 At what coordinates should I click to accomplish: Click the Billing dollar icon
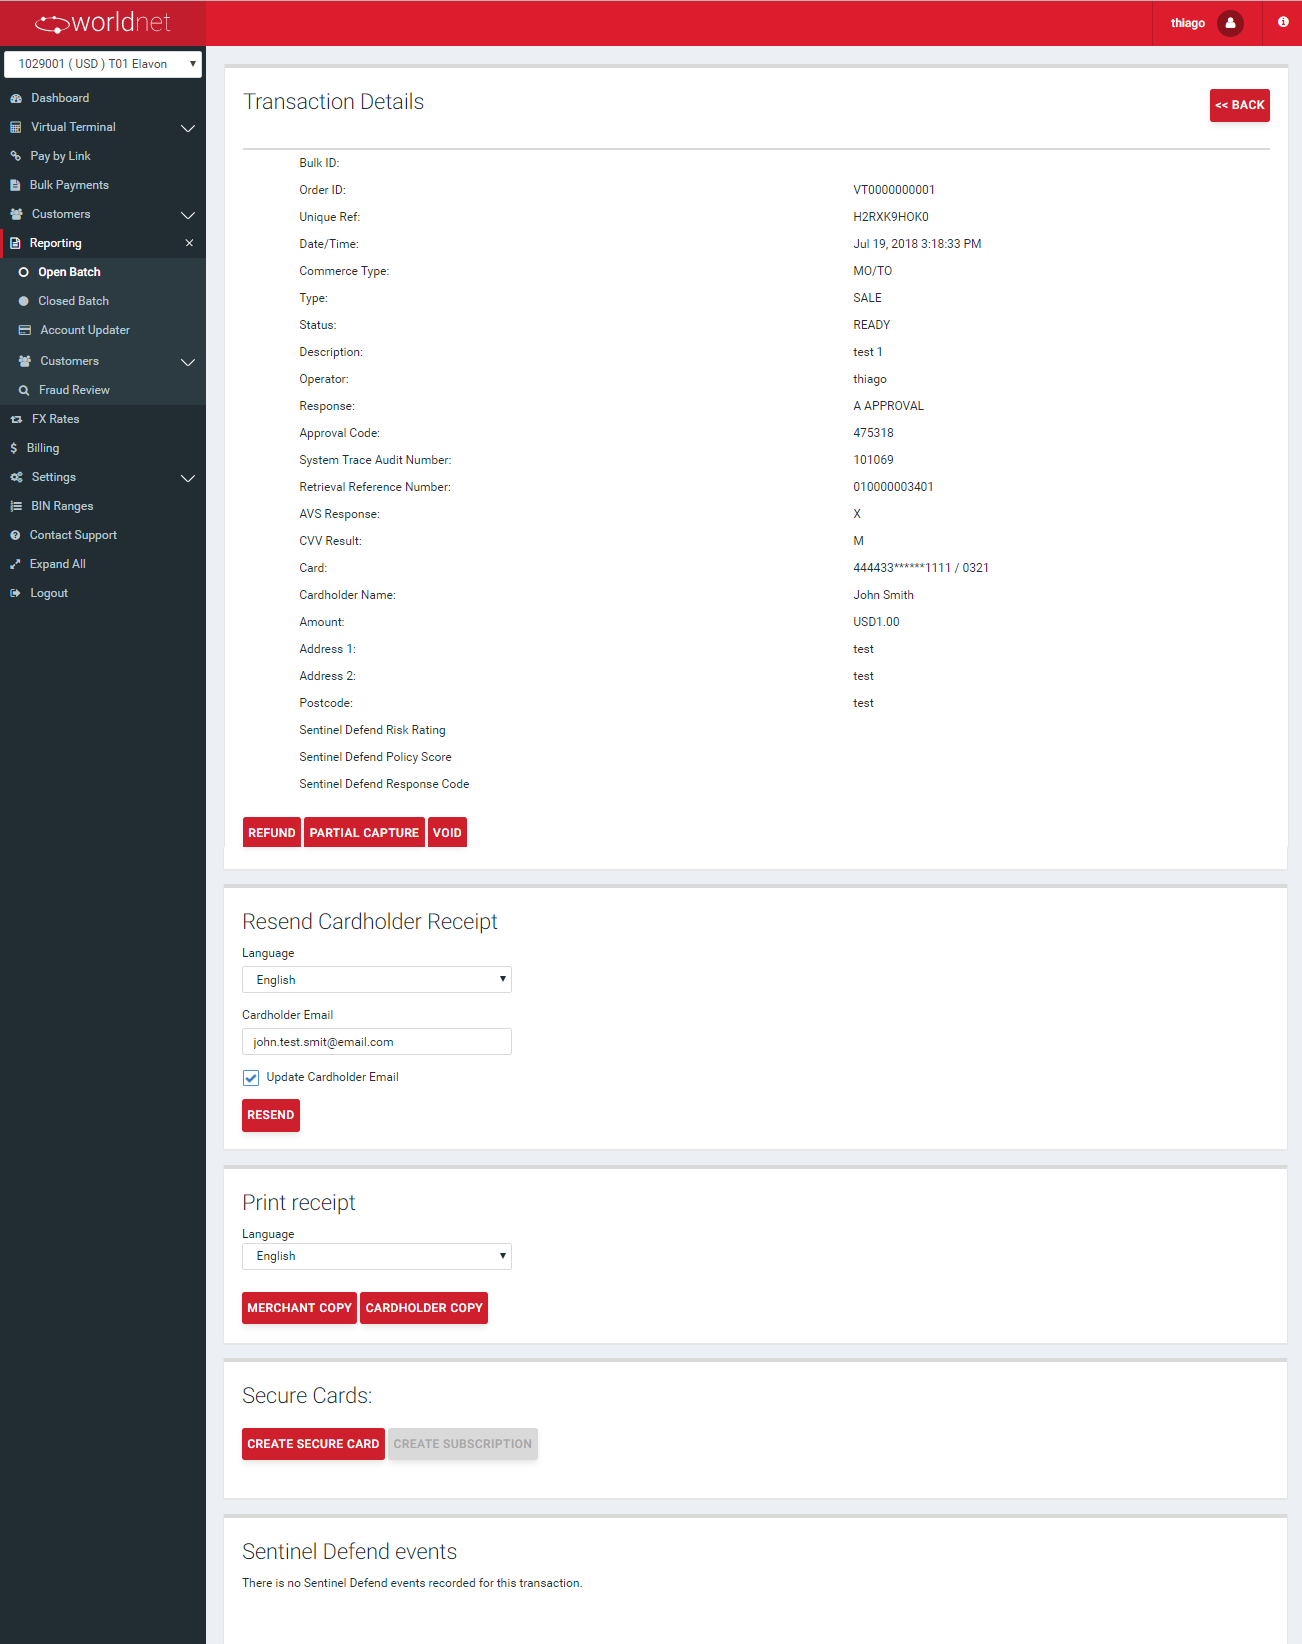pos(14,448)
